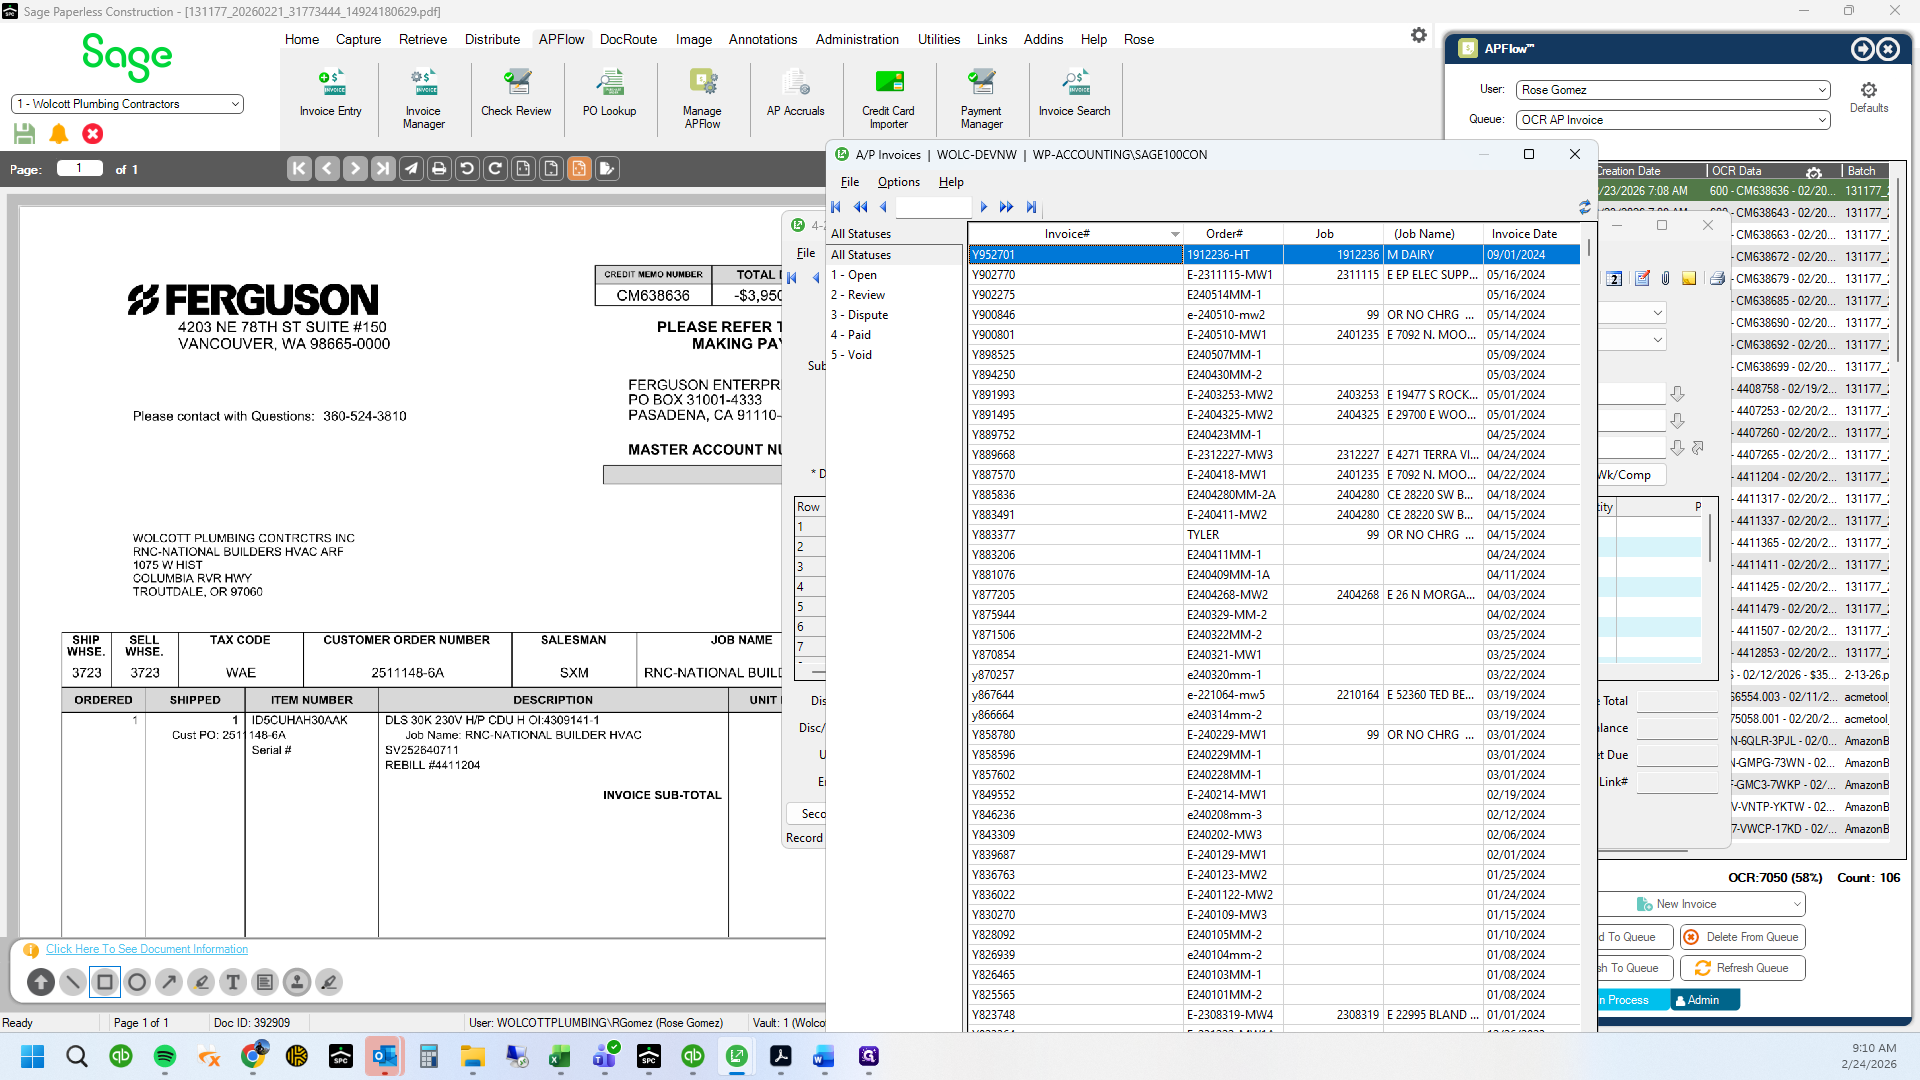
Task: Click the document information link
Action: tap(147, 949)
